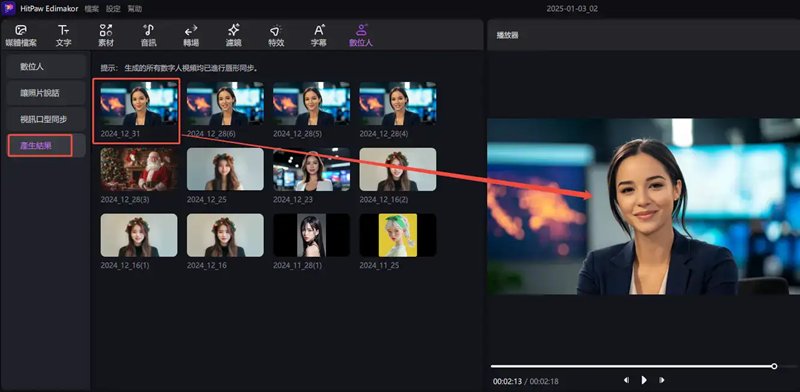
Task: Select the 文字 text tool
Action: [x=63, y=36]
